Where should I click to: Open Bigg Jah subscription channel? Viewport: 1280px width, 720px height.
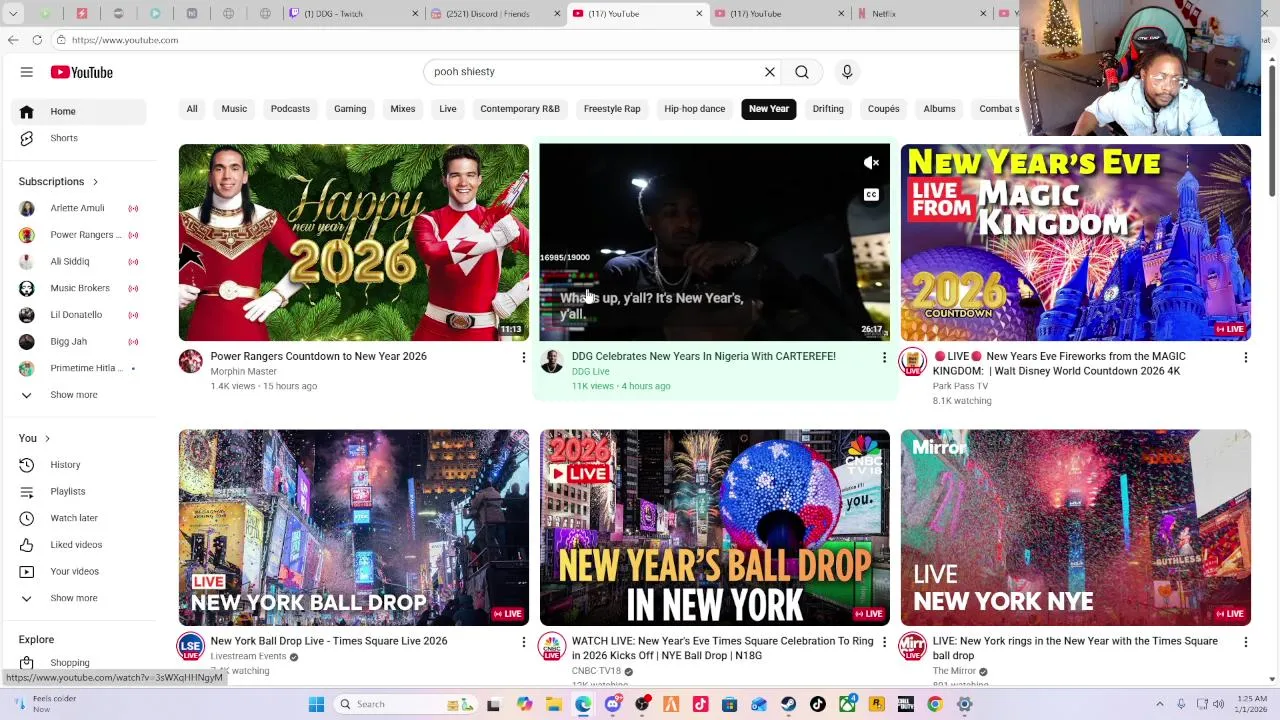pyautogui.click(x=80, y=342)
